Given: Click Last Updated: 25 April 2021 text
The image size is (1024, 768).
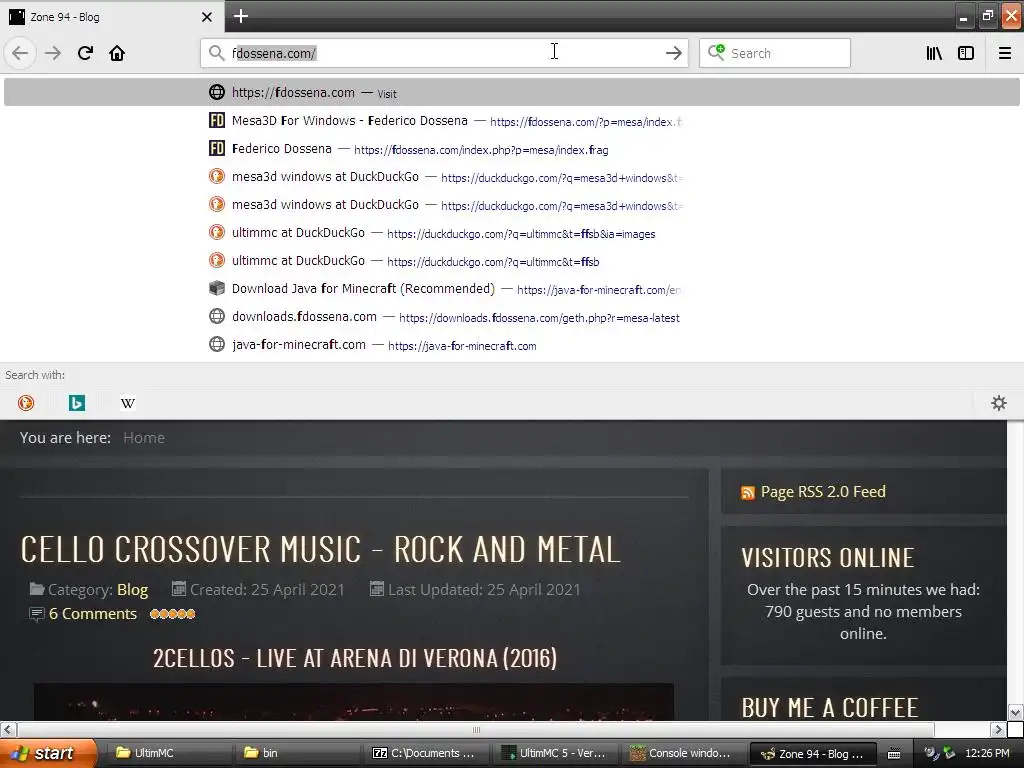Looking at the screenshot, I should click(x=484, y=590).
